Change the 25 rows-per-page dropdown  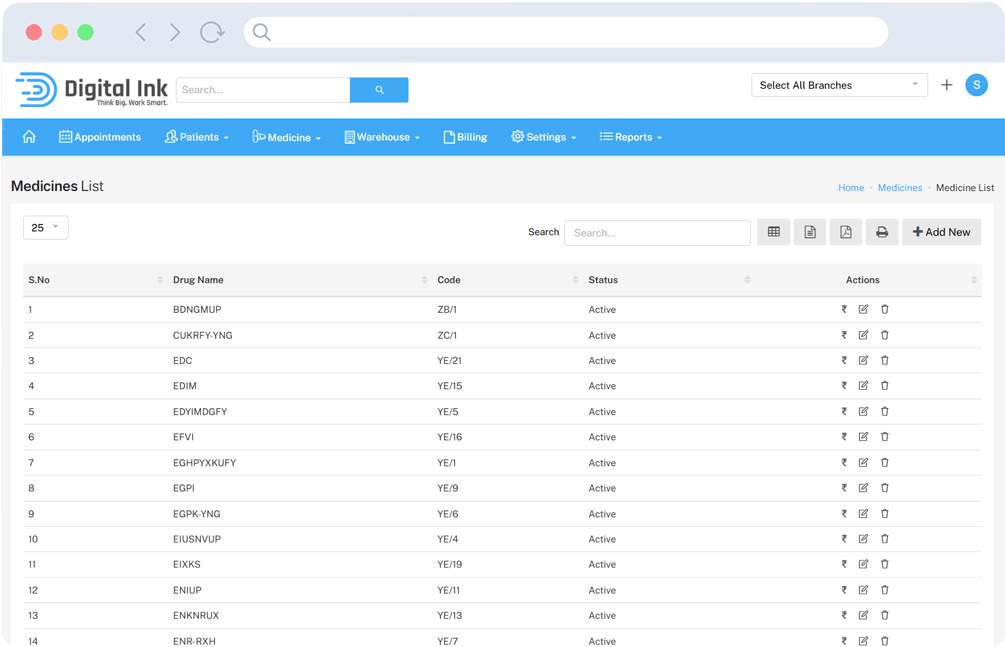point(45,228)
